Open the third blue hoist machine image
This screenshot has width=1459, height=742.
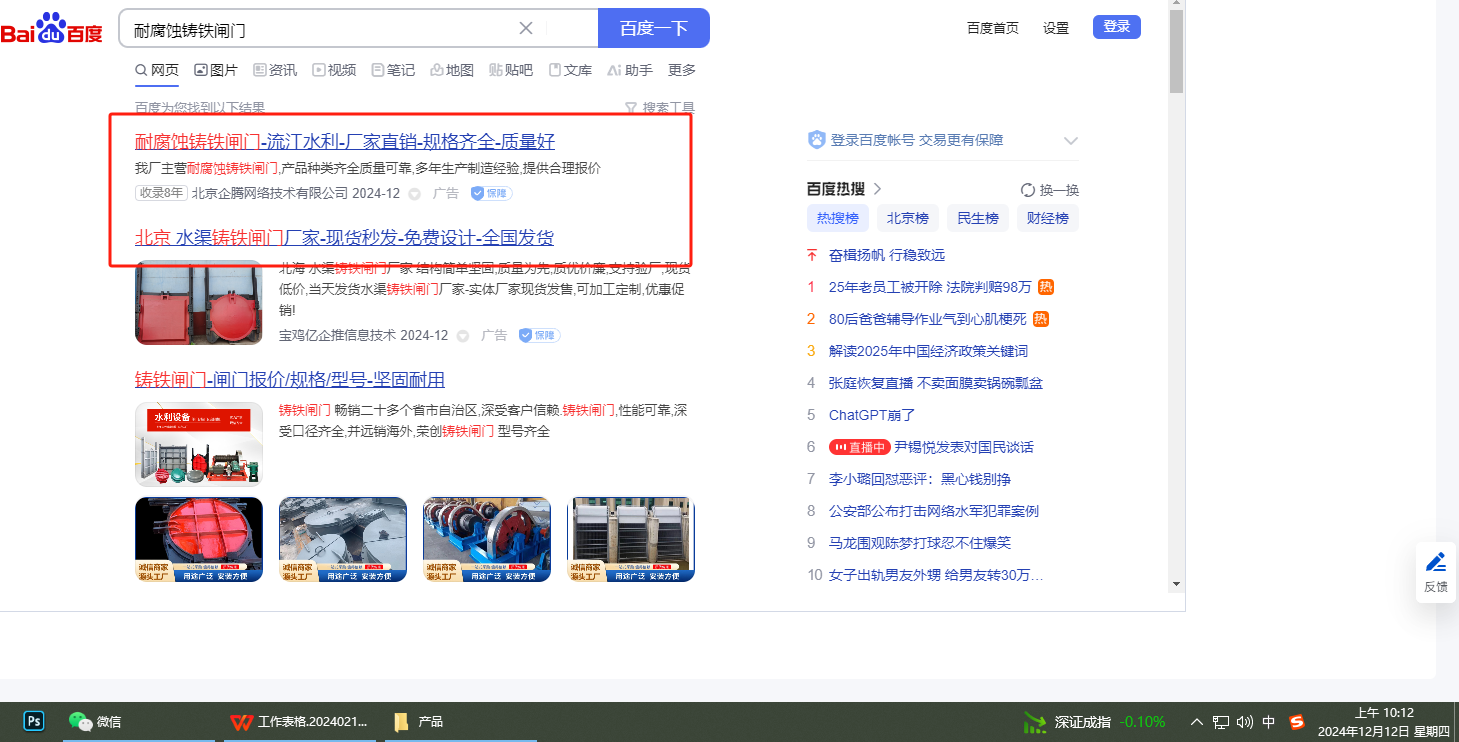[x=487, y=539]
